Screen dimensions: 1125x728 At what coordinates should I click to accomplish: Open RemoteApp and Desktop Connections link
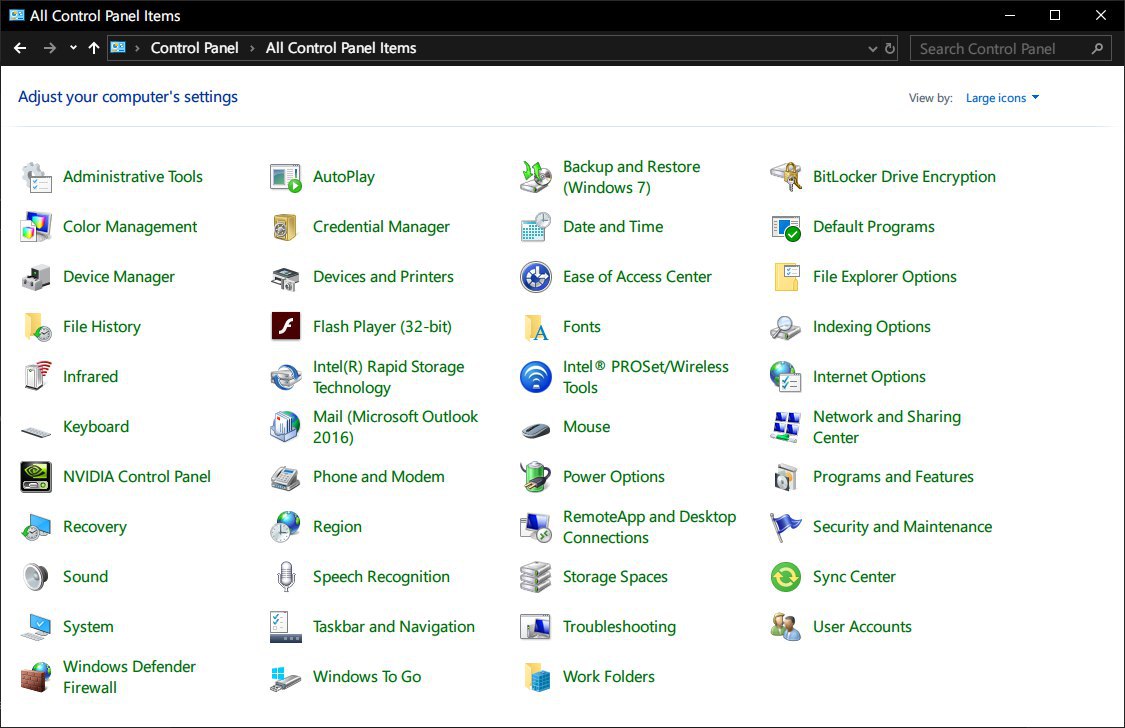pyautogui.click(x=649, y=527)
